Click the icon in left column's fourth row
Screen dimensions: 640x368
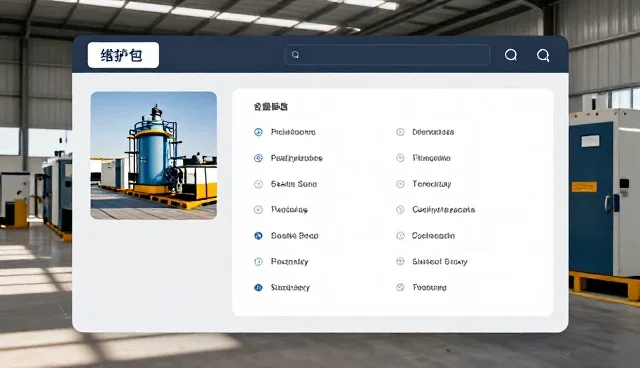pos(258,210)
